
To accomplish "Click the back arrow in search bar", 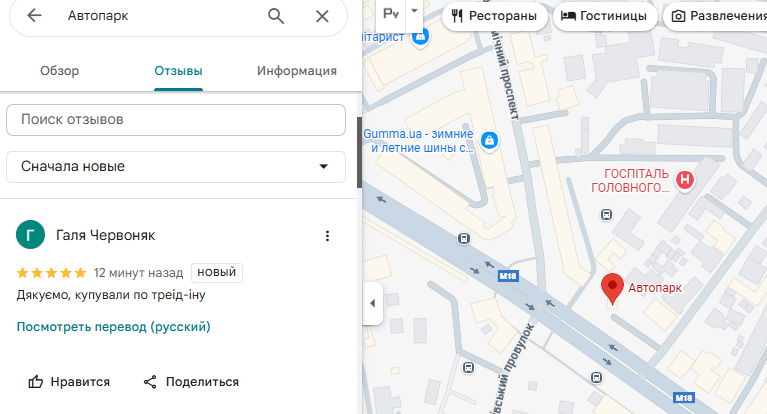I will (35, 16).
